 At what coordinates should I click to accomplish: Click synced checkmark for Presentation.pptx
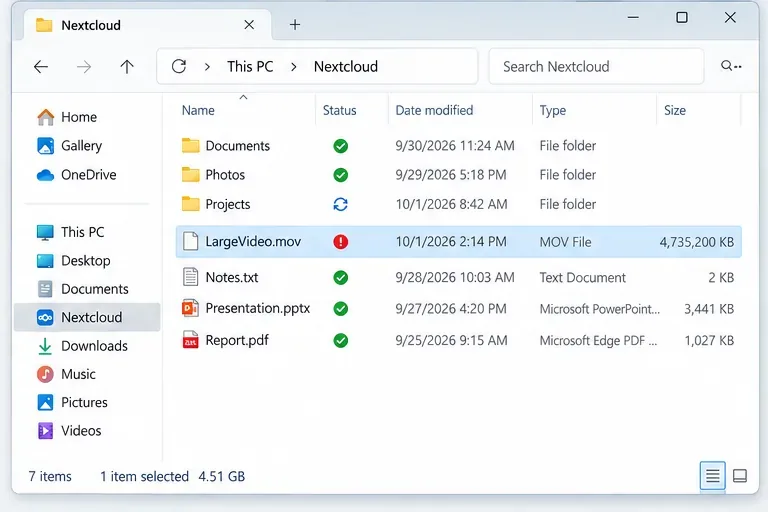pos(340,309)
